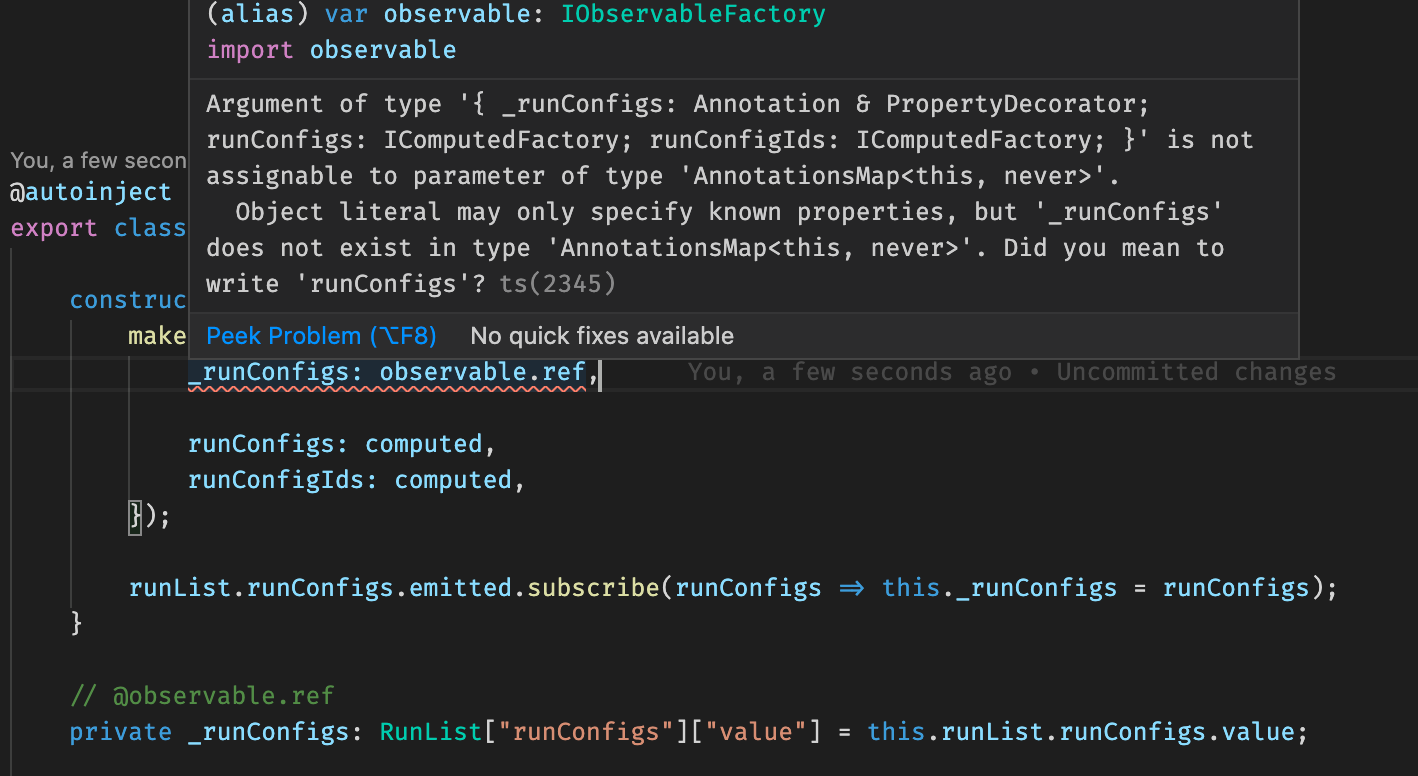Click the IObservableFactory type in the tooltip
The height and width of the screenshot is (776, 1418).
click(693, 14)
